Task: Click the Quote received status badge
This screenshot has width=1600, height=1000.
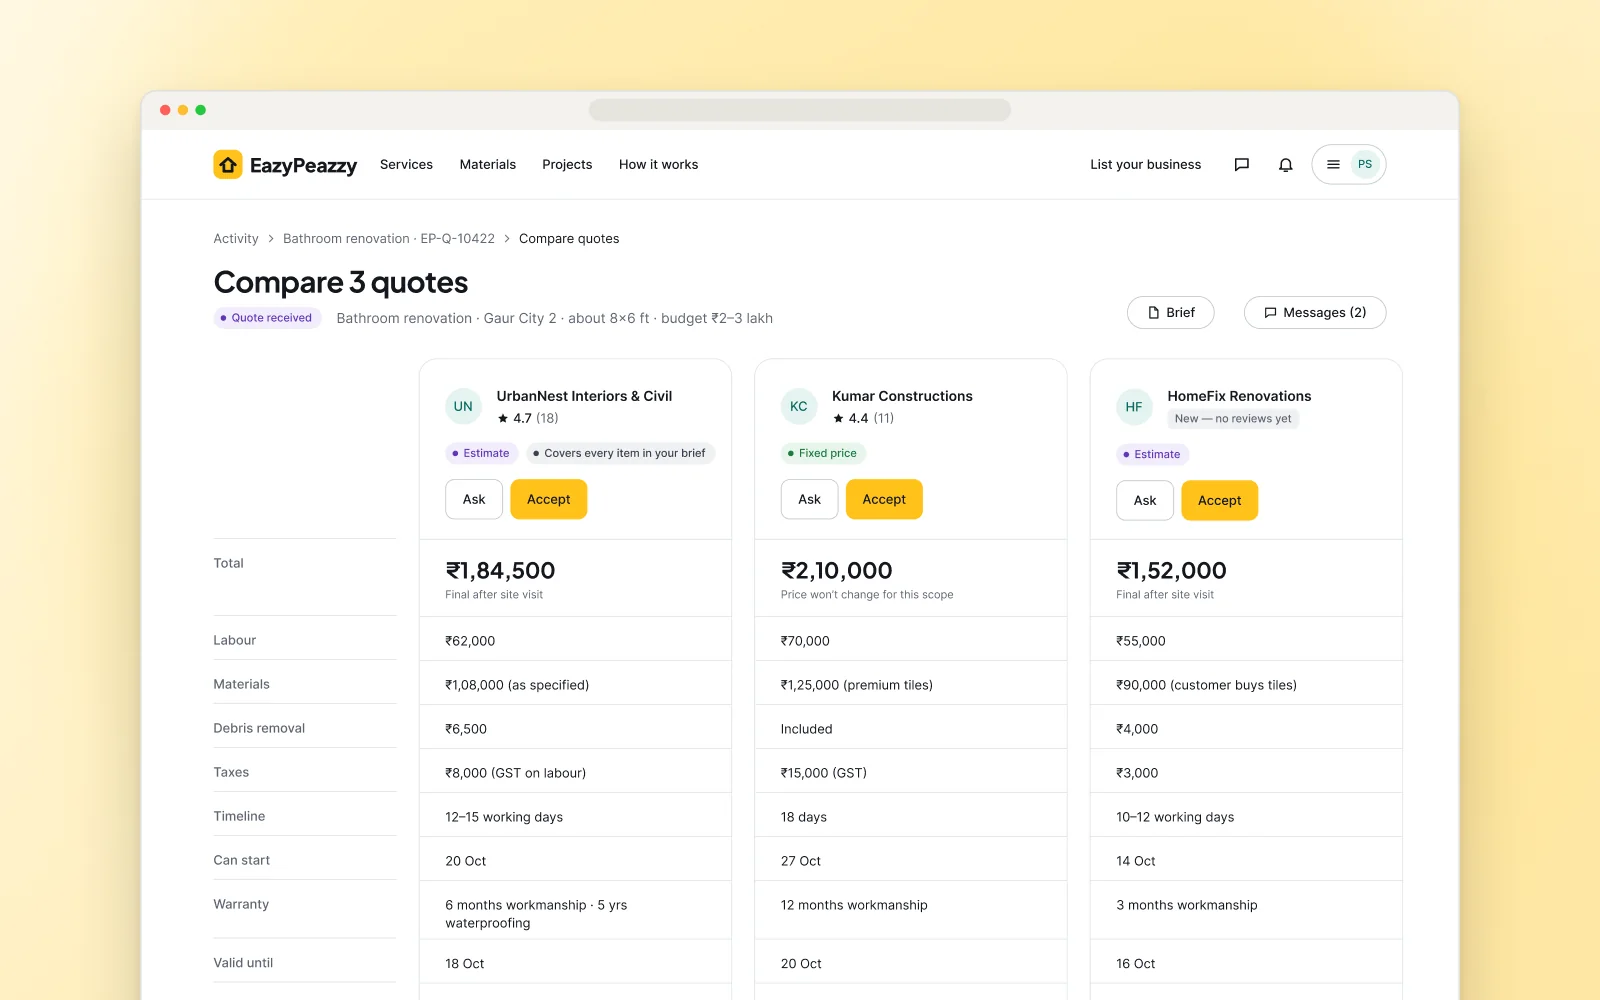Action: tap(267, 318)
